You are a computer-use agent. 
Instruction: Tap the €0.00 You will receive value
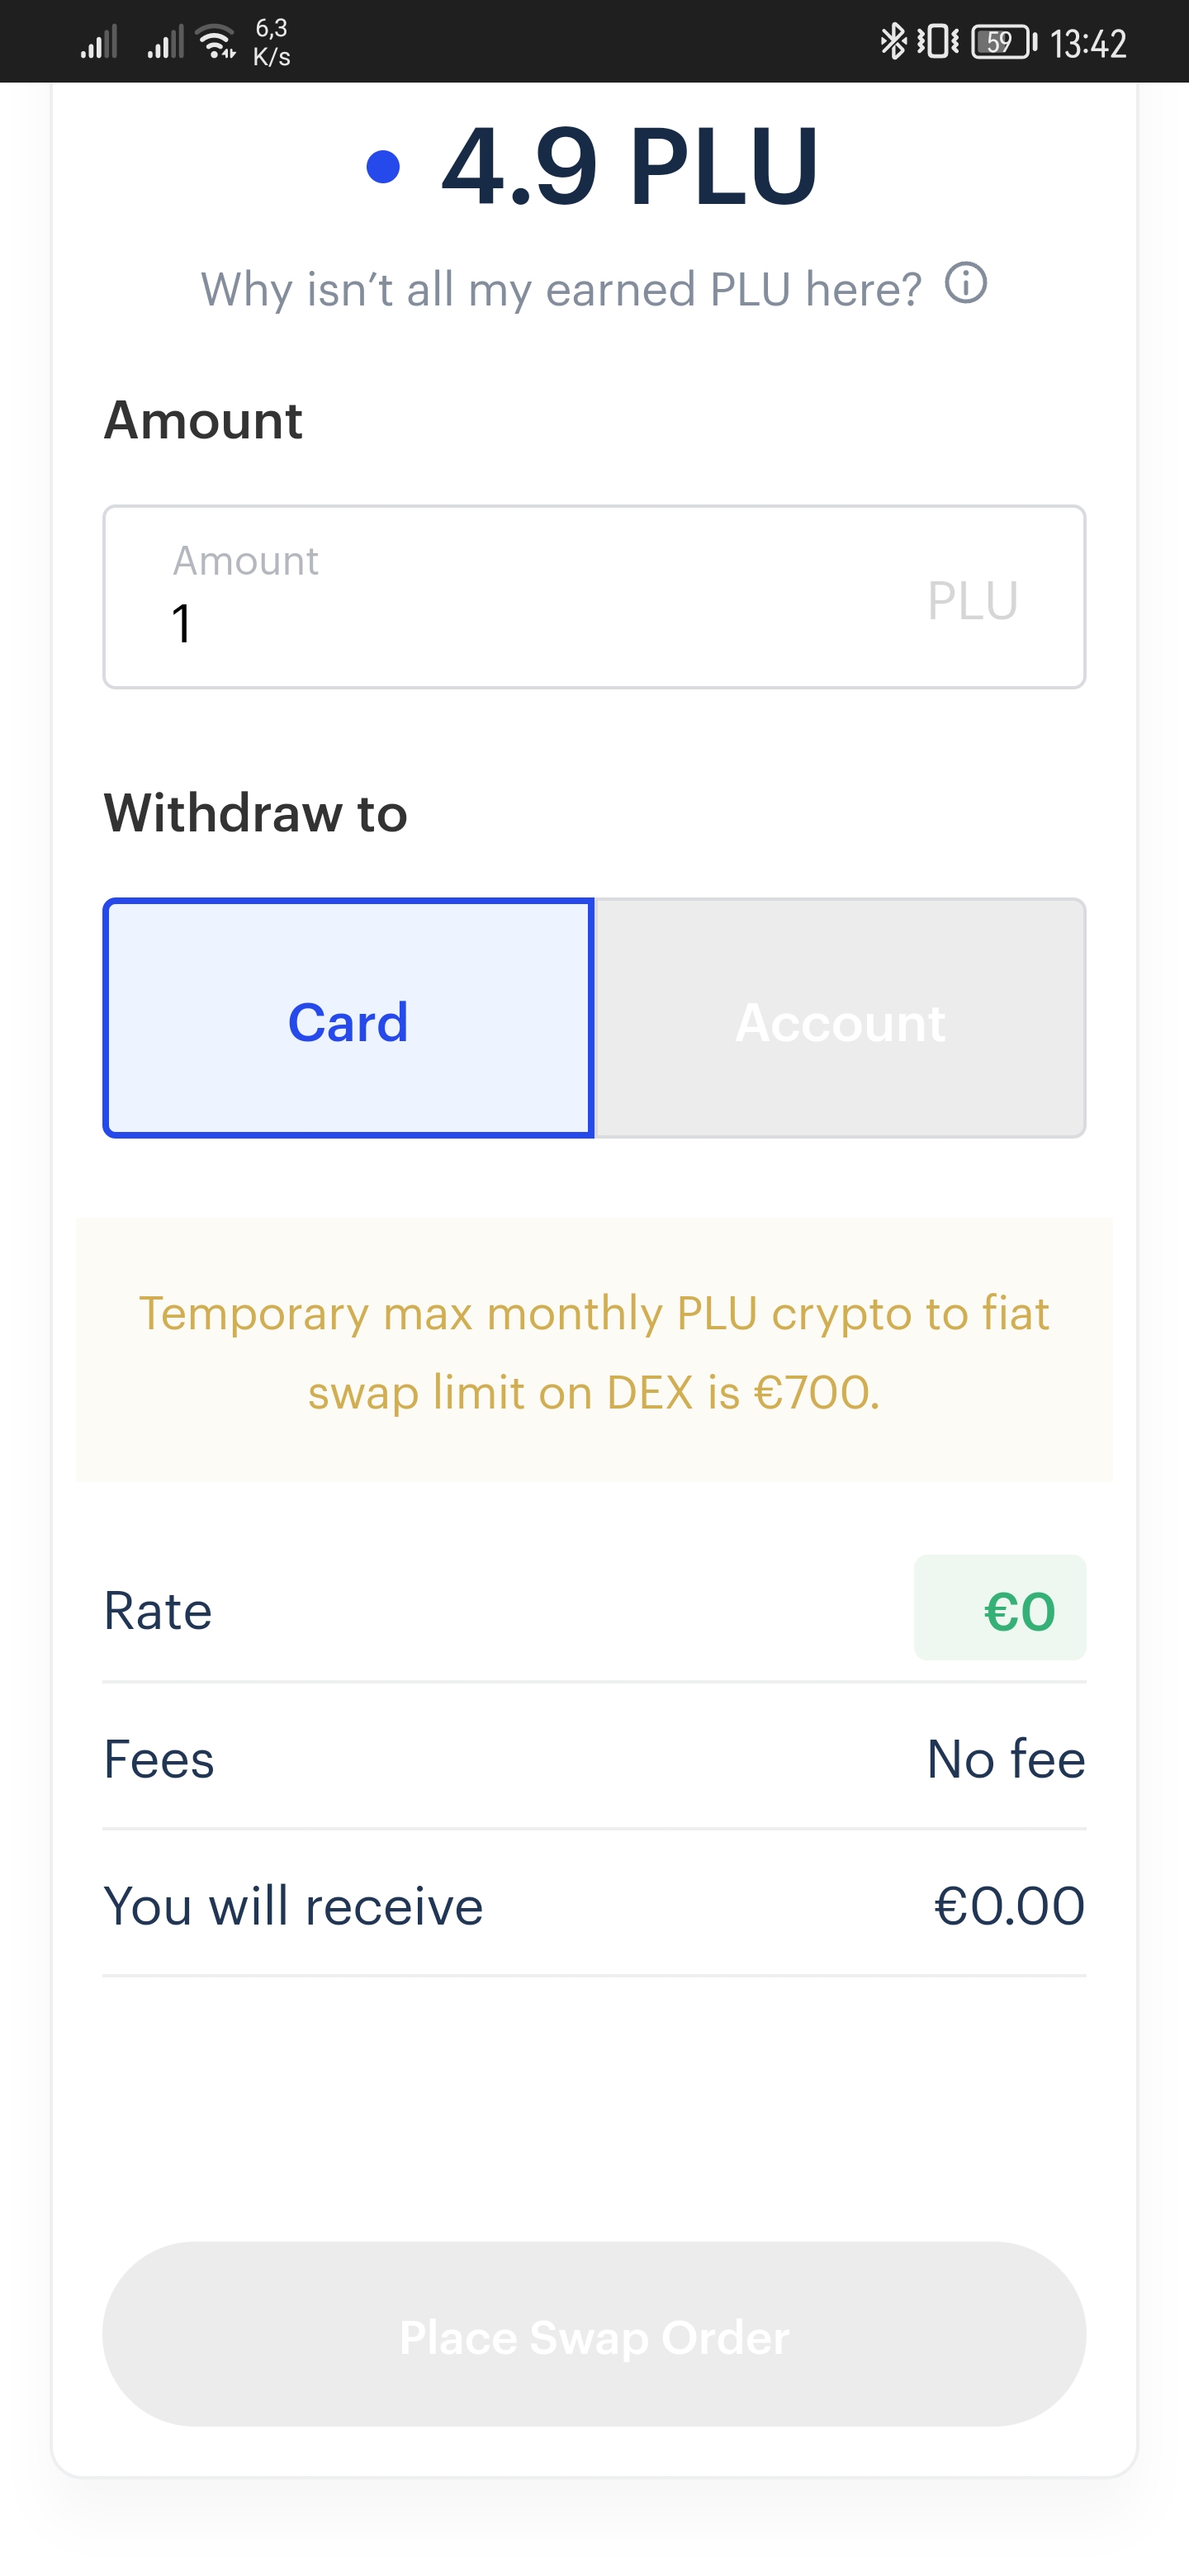tap(1008, 1905)
